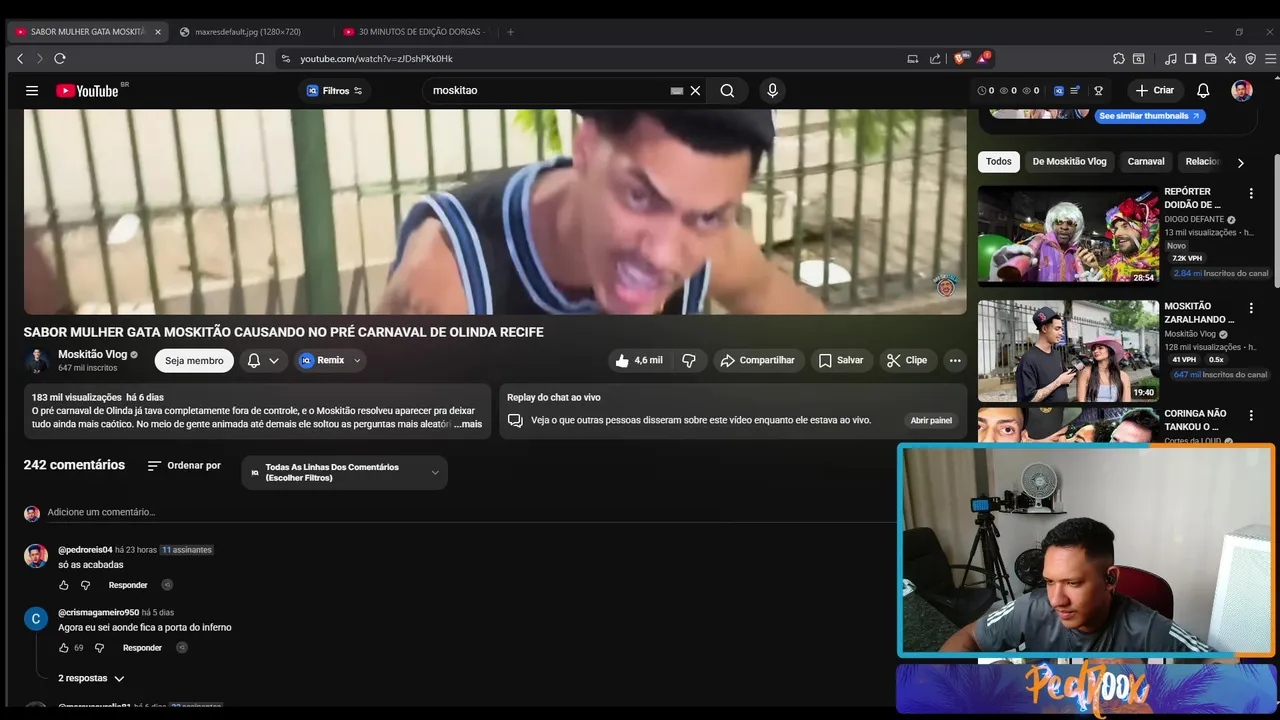Open the YouTube hamburger guide menu
This screenshot has width=1280, height=720.
pos(32,91)
